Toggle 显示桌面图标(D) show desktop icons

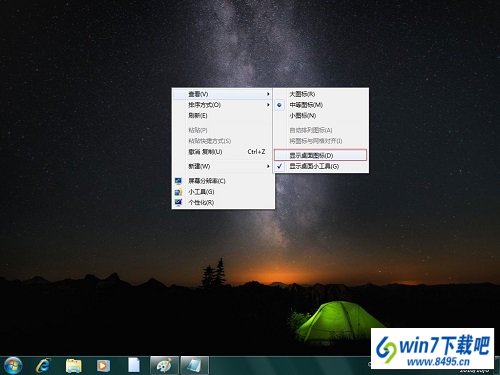pyautogui.click(x=321, y=155)
